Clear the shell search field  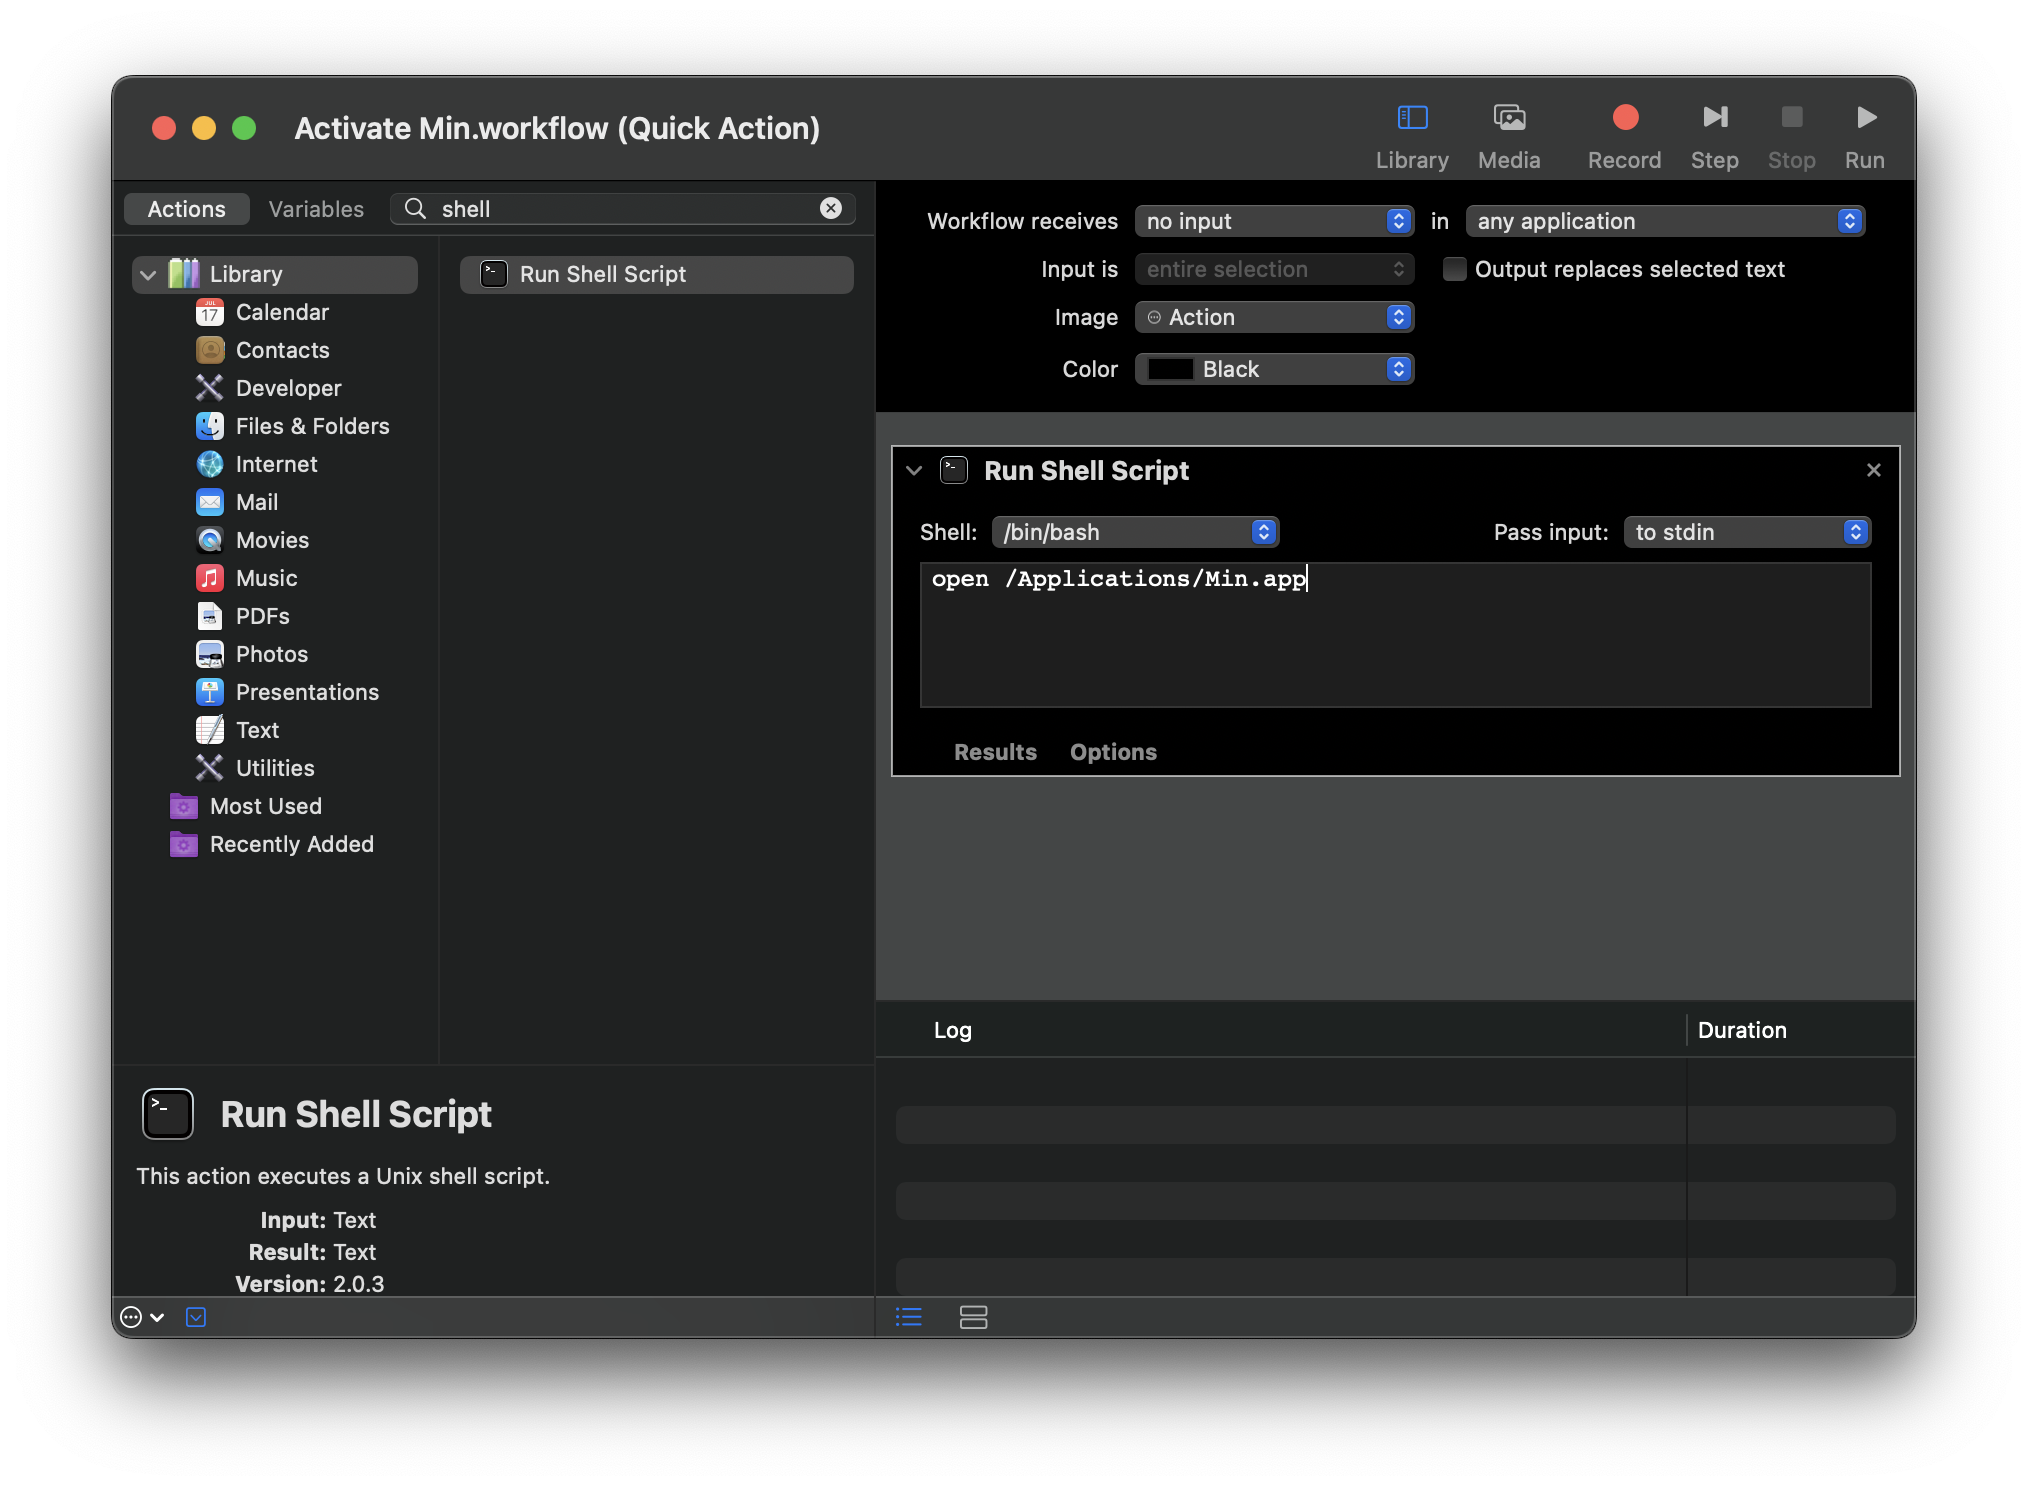pyautogui.click(x=830, y=208)
